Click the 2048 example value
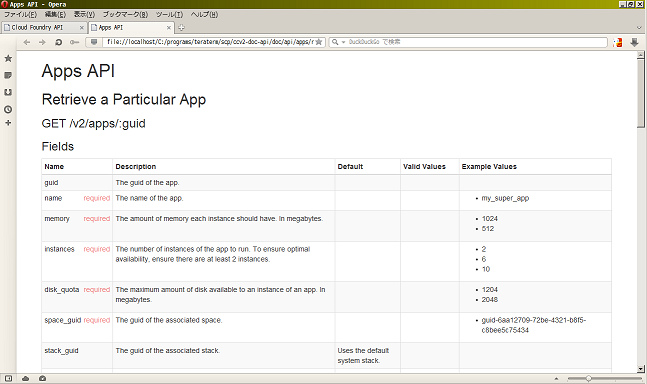This screenshot has height=384, width=647. (x=490, y=299)
